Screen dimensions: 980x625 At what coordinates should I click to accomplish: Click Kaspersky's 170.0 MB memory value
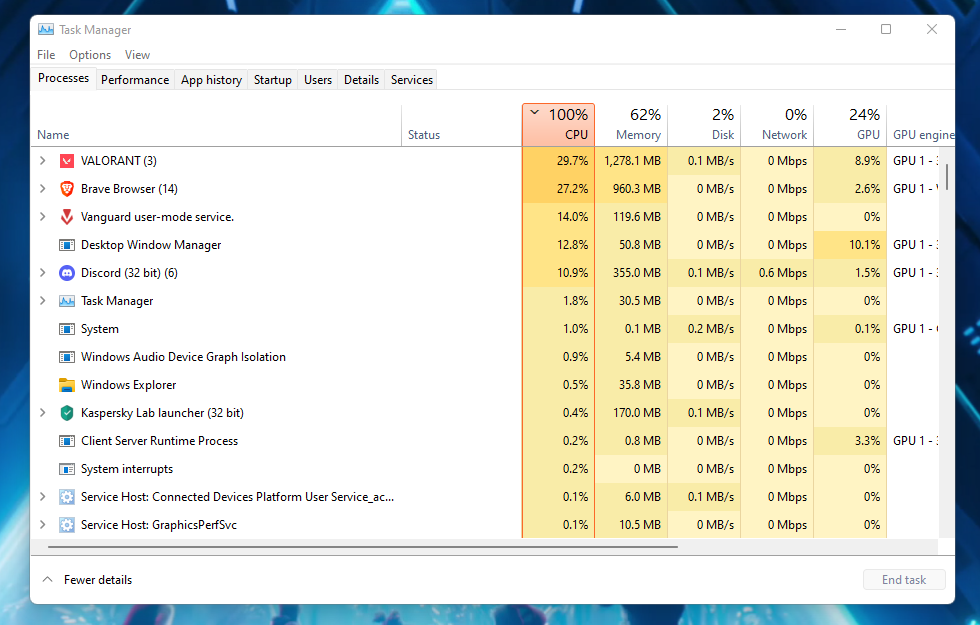[637, 413]
